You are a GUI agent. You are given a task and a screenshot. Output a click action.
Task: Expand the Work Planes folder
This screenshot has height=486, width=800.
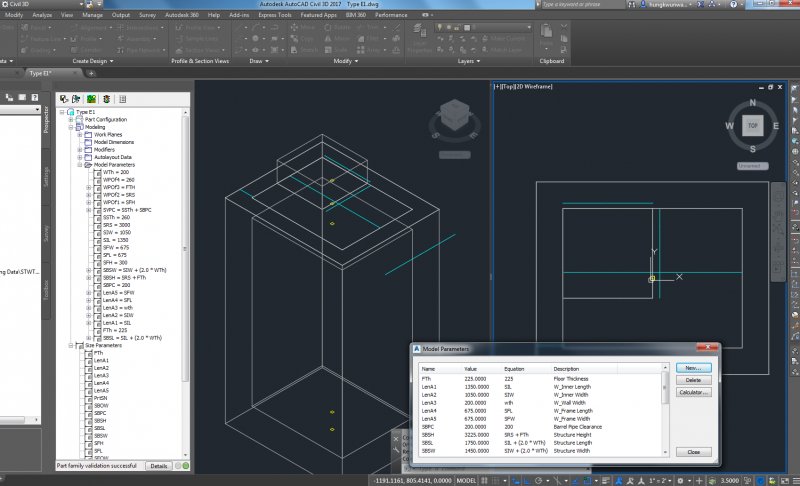coord(80,135)
